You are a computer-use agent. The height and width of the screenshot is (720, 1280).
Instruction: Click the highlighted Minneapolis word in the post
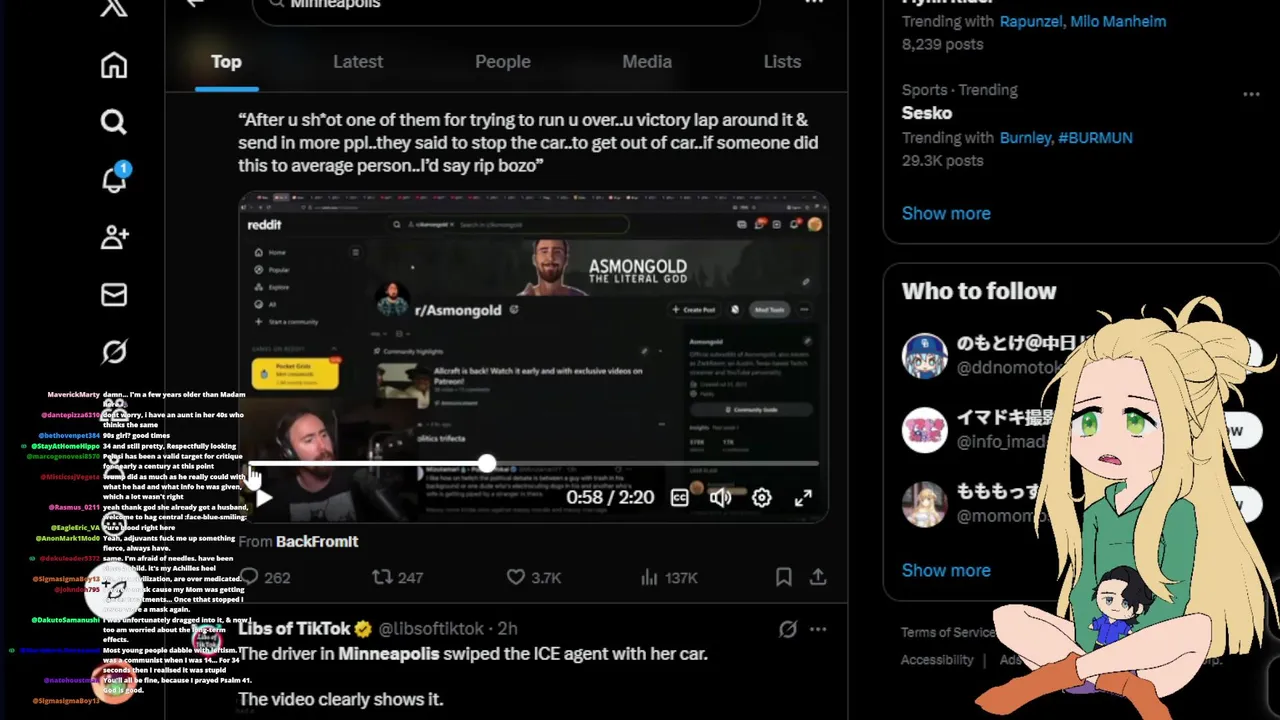(x=389, y=654)
